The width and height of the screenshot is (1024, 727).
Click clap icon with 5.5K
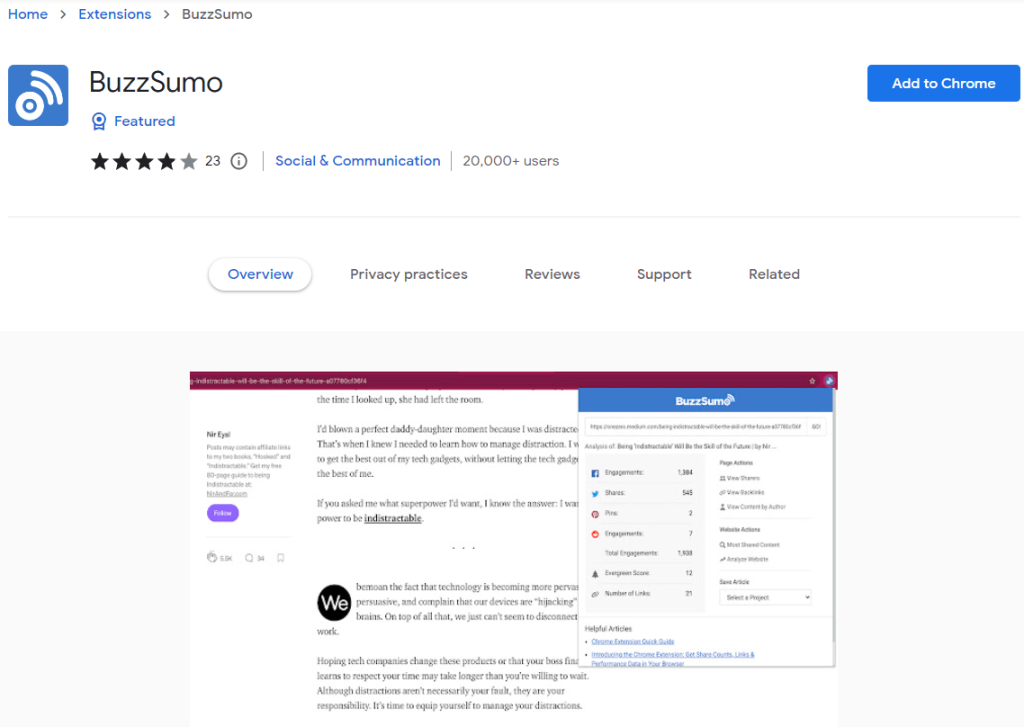pos(212,558)
